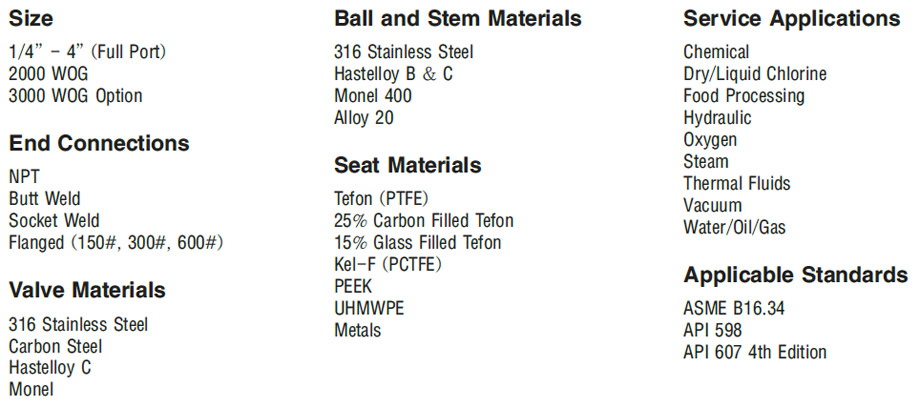Select the Butt Weld entry
Screen dimensions: 920x408
tap(45, 198)
